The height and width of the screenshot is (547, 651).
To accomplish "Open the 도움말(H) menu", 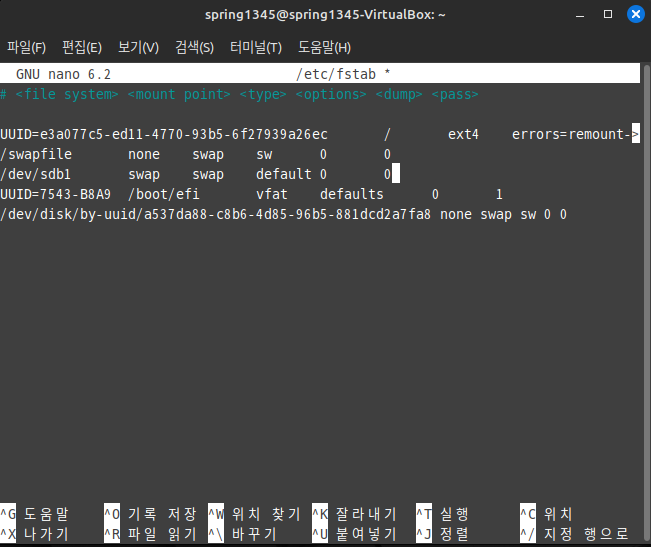I will pyautogui.click(x=324, y=47).
